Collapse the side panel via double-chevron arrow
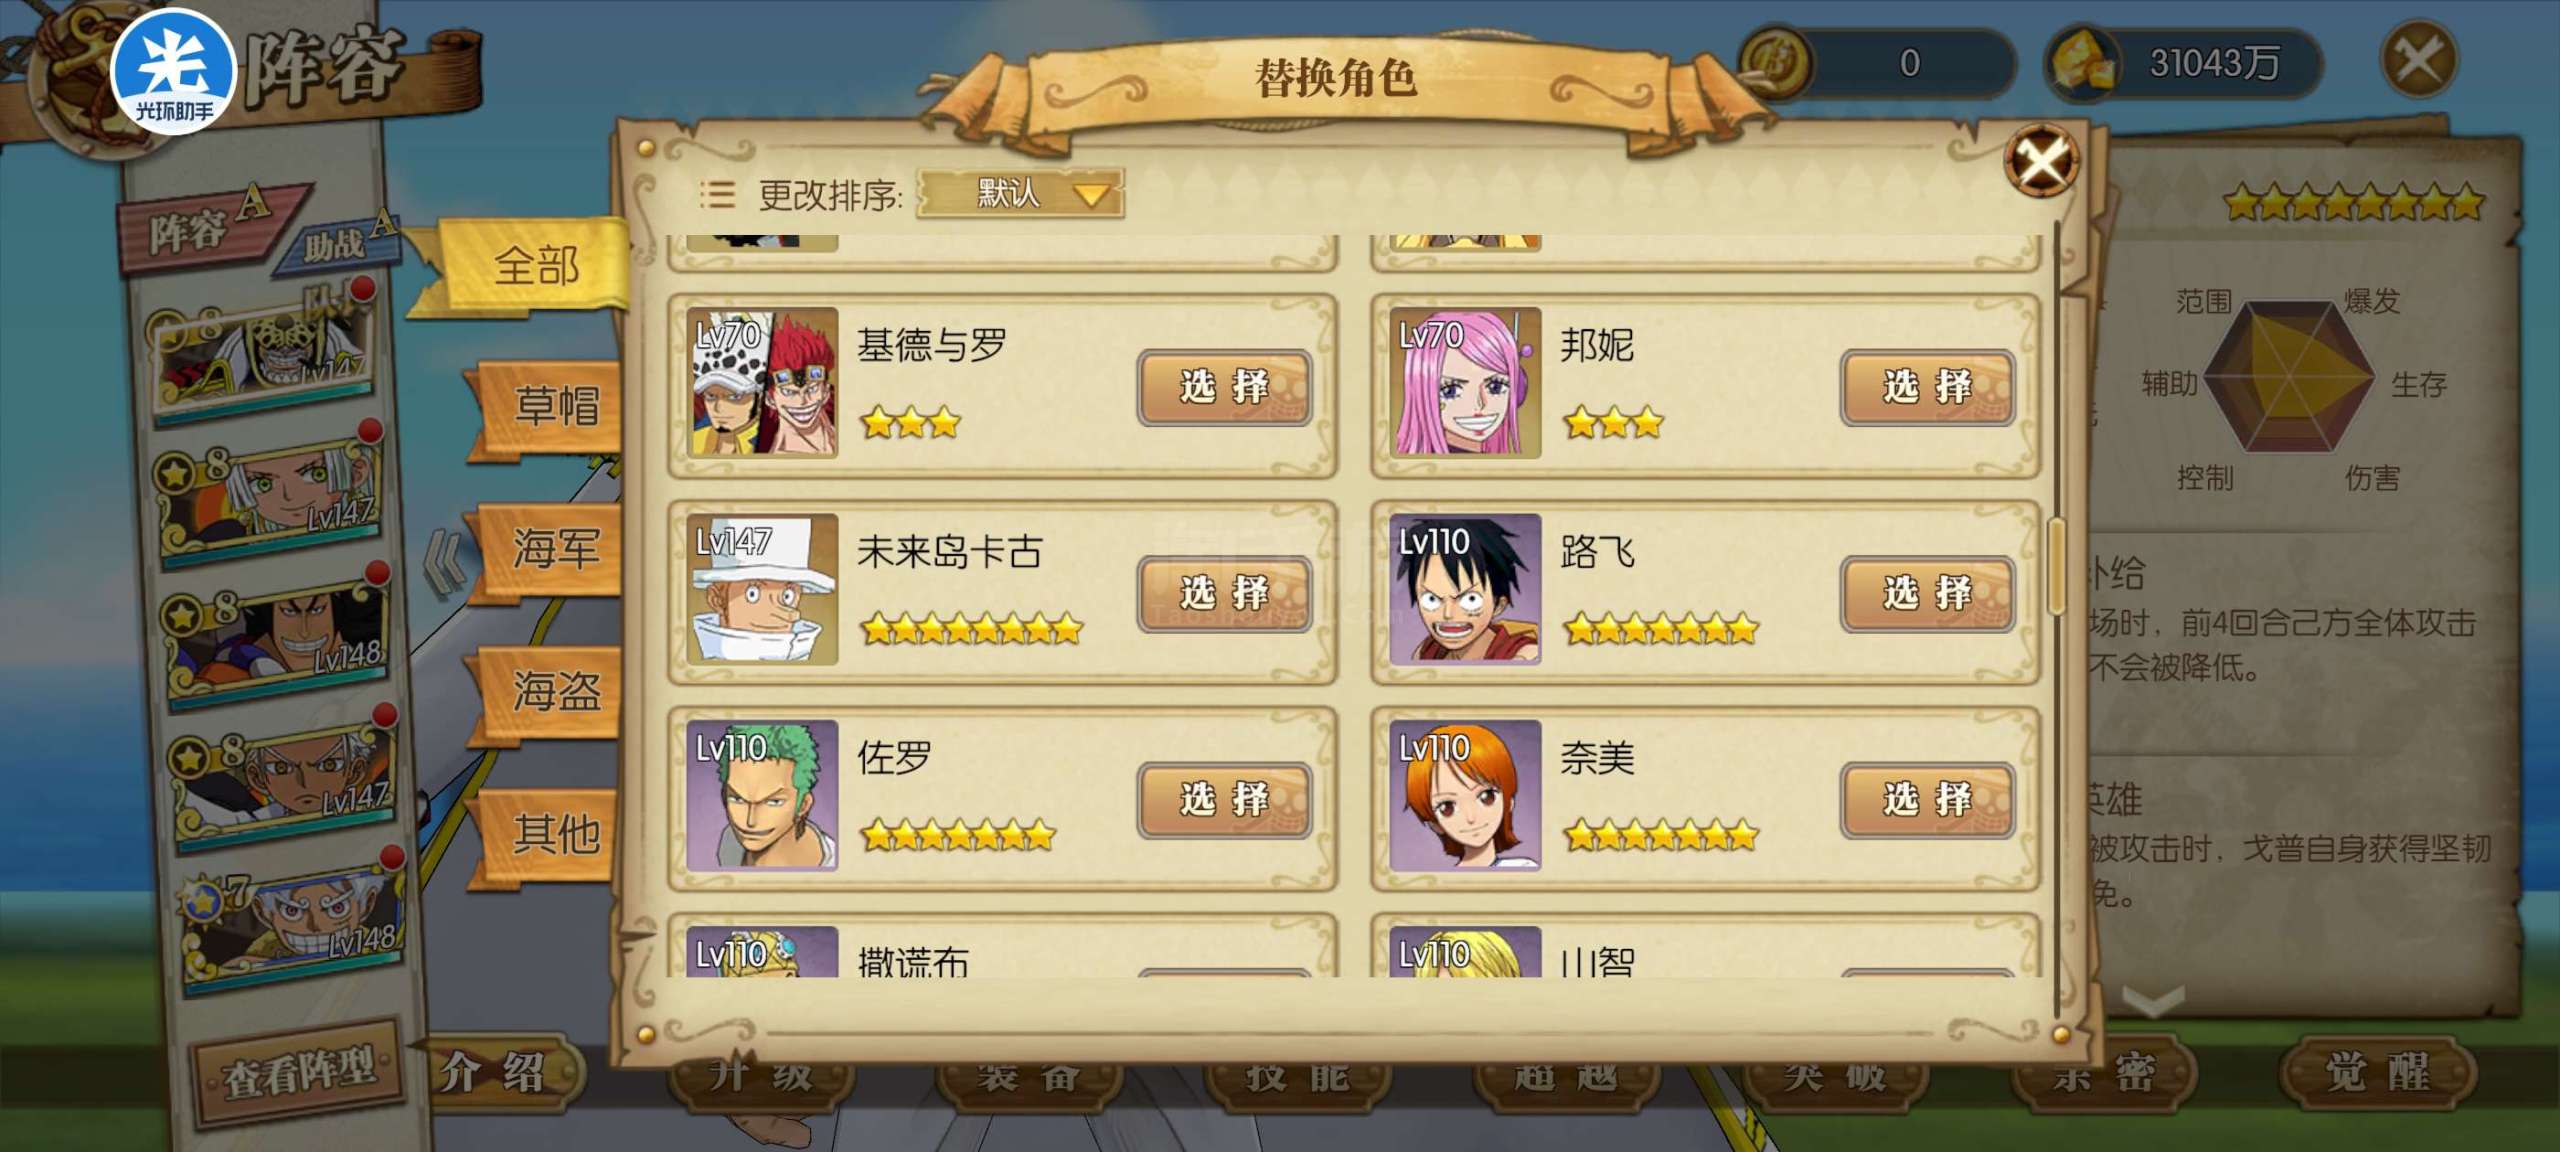Viewport: 2560px width, 1152px height. [x=443, y=563]
